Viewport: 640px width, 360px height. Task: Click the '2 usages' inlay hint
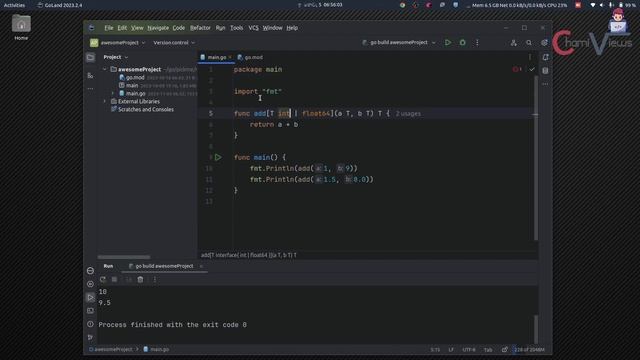point(408,113)
